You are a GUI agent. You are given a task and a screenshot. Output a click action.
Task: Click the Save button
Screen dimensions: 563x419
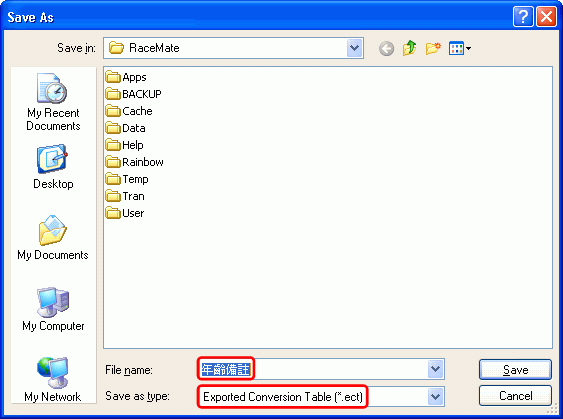tap(515, 369)
